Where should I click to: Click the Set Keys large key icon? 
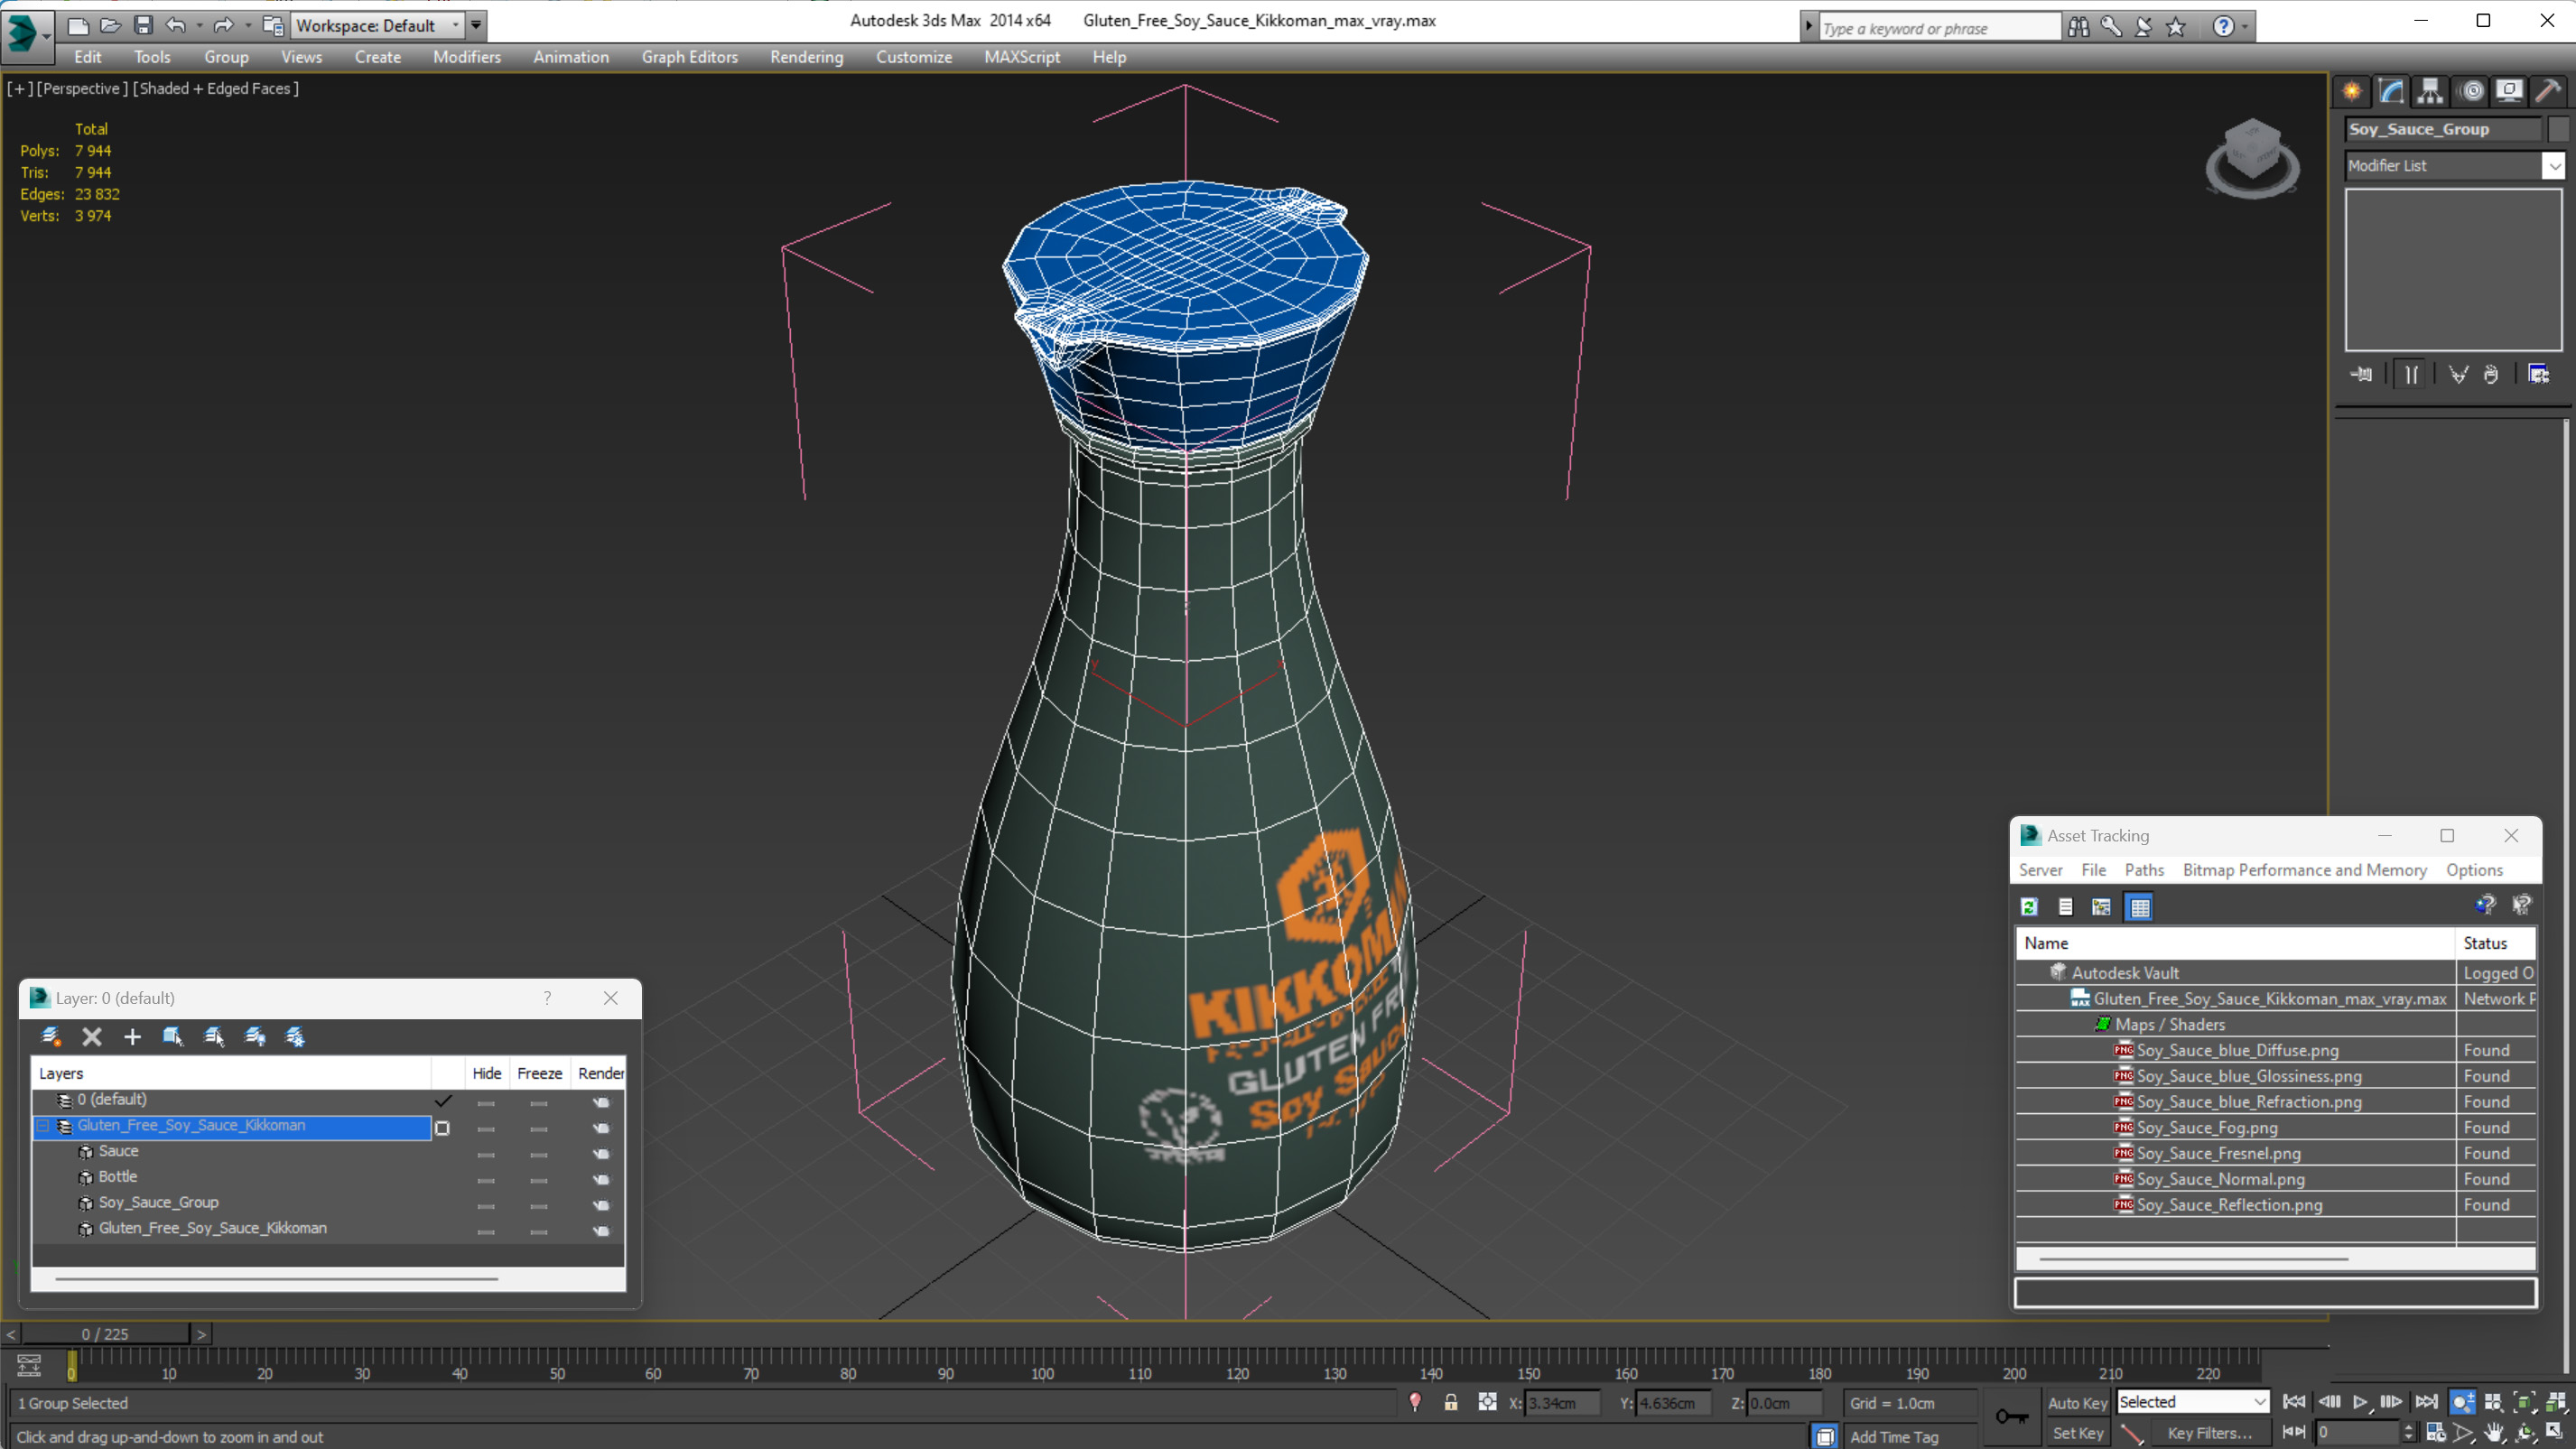tap(2012, 1416)
